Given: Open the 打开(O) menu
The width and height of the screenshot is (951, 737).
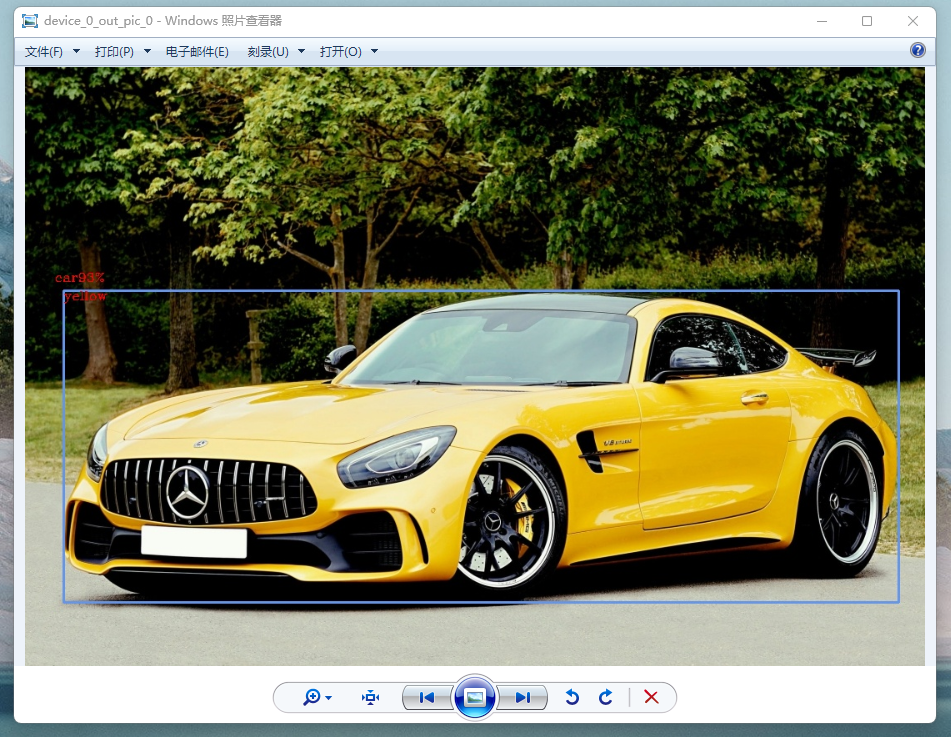Looking at the screenshot, I should (341, 52).
